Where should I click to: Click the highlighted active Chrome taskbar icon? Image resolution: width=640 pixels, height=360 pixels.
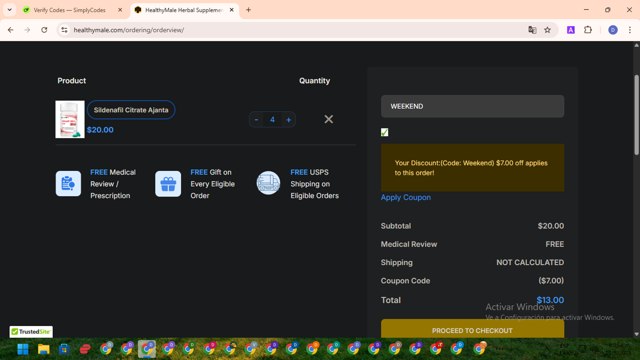[147, 349]
